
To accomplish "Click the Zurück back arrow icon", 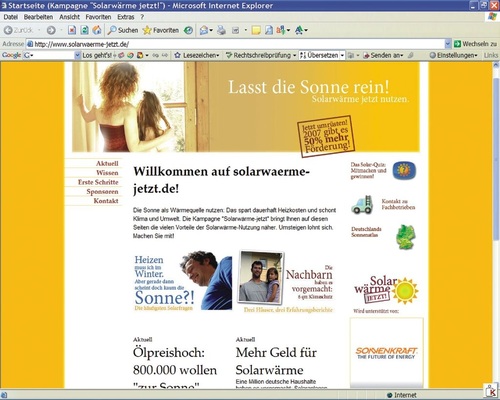I will (8, 30).
